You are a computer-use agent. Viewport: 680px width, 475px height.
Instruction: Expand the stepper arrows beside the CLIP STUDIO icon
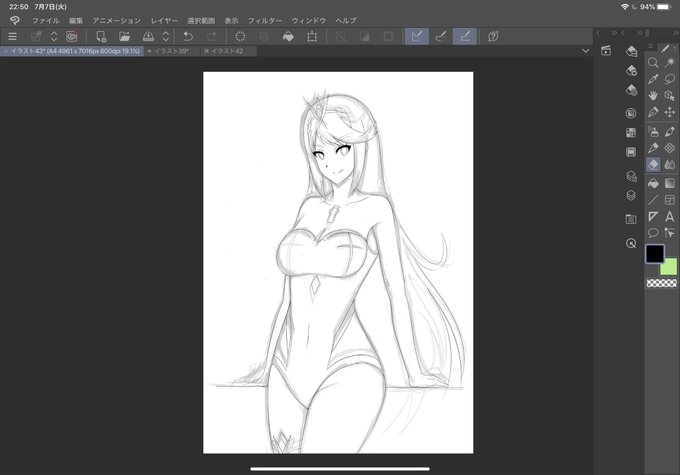(54, 36)
